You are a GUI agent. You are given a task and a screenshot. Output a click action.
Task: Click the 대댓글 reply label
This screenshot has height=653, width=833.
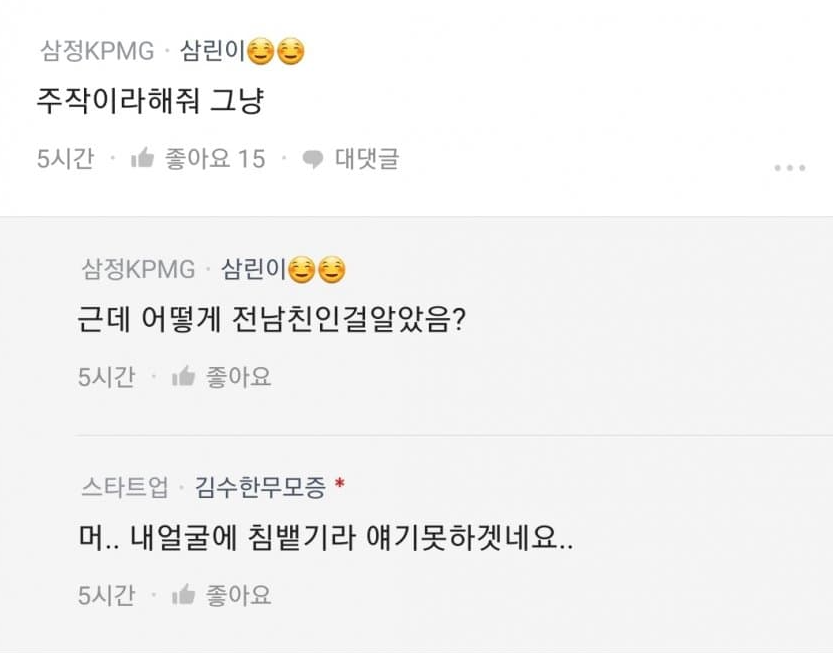click(366, 158)
